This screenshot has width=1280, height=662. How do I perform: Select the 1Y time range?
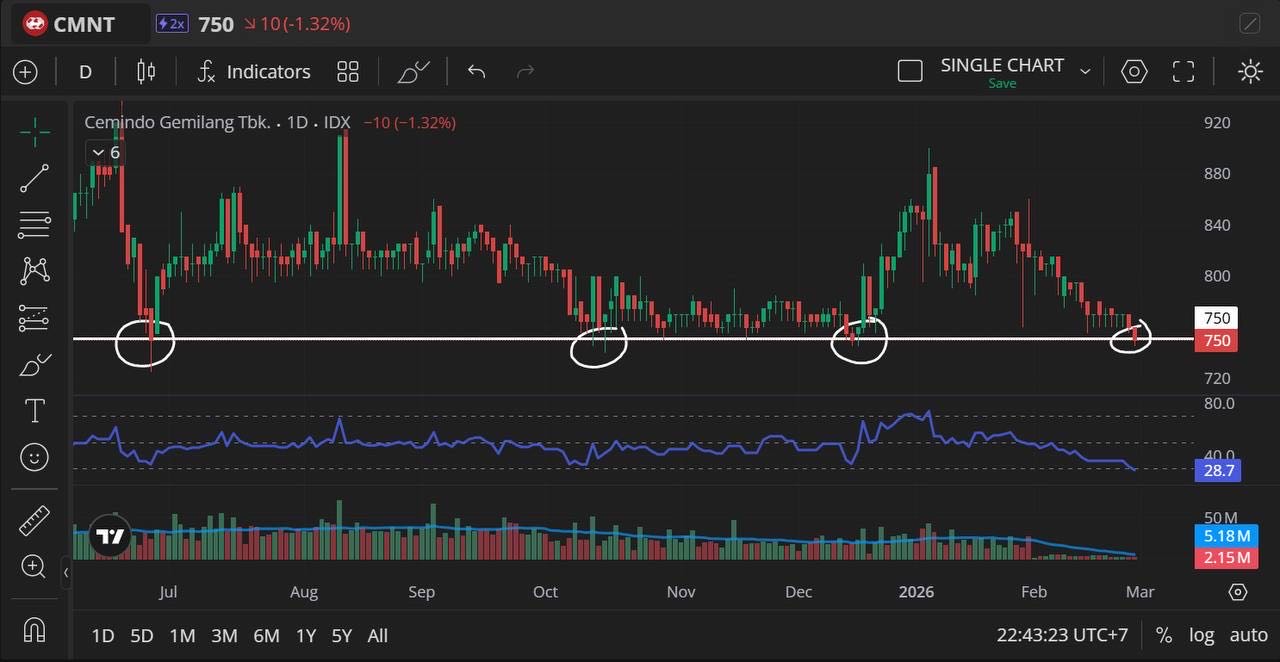pos(306,635)
